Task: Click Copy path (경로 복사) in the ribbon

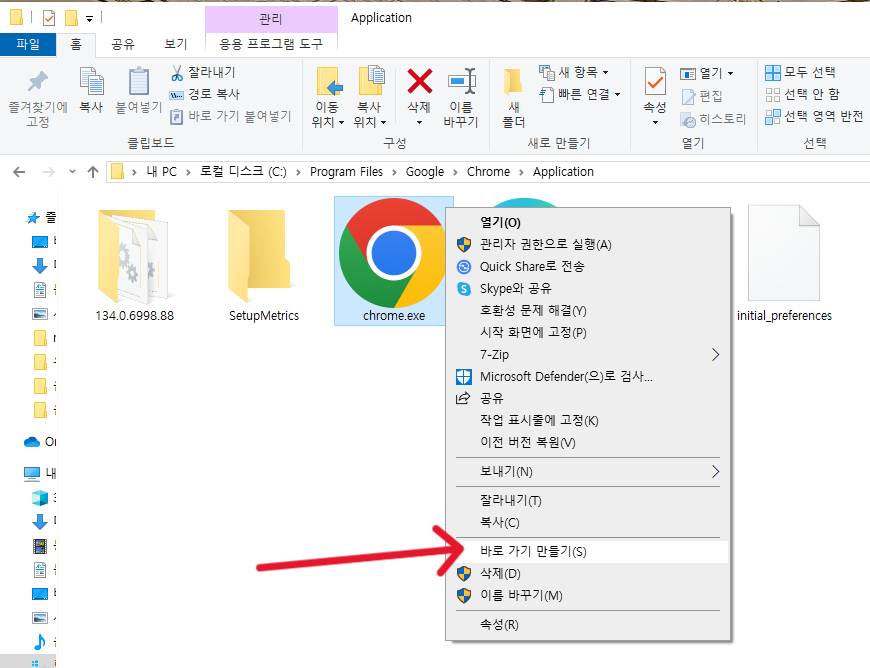Action: click(205, 94)
